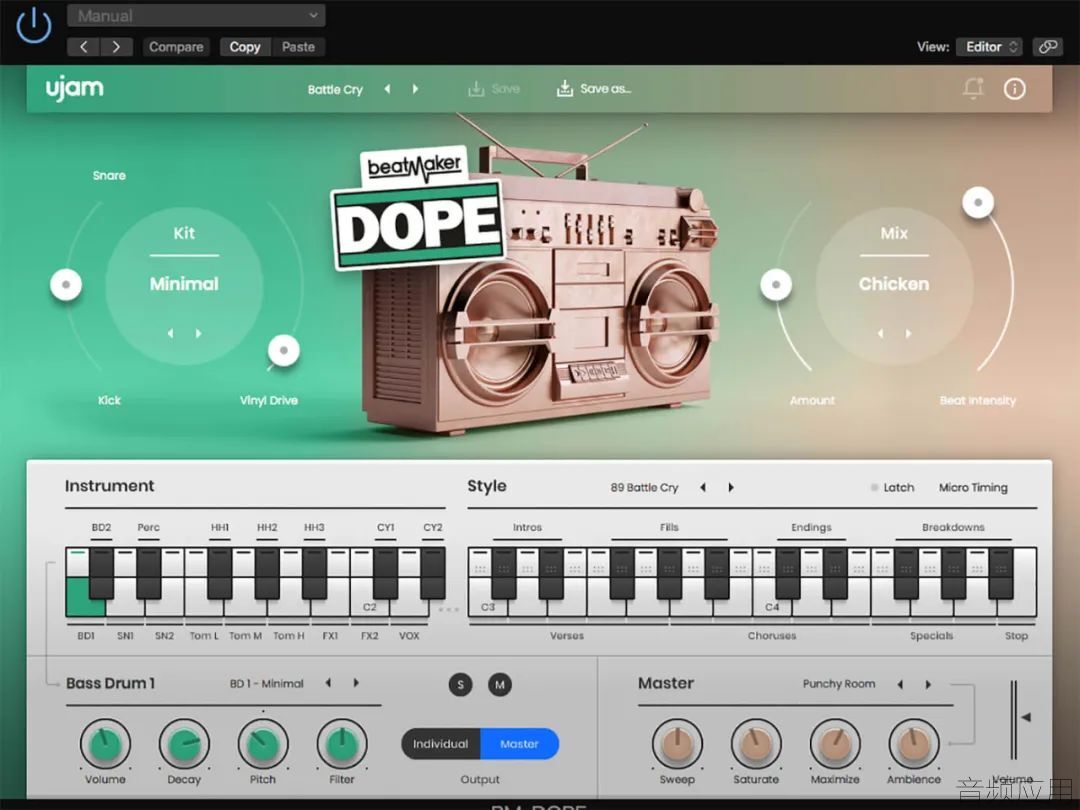1080x810 pixels.
Task: Click the Save preset icon
Action: coord(476,89)
